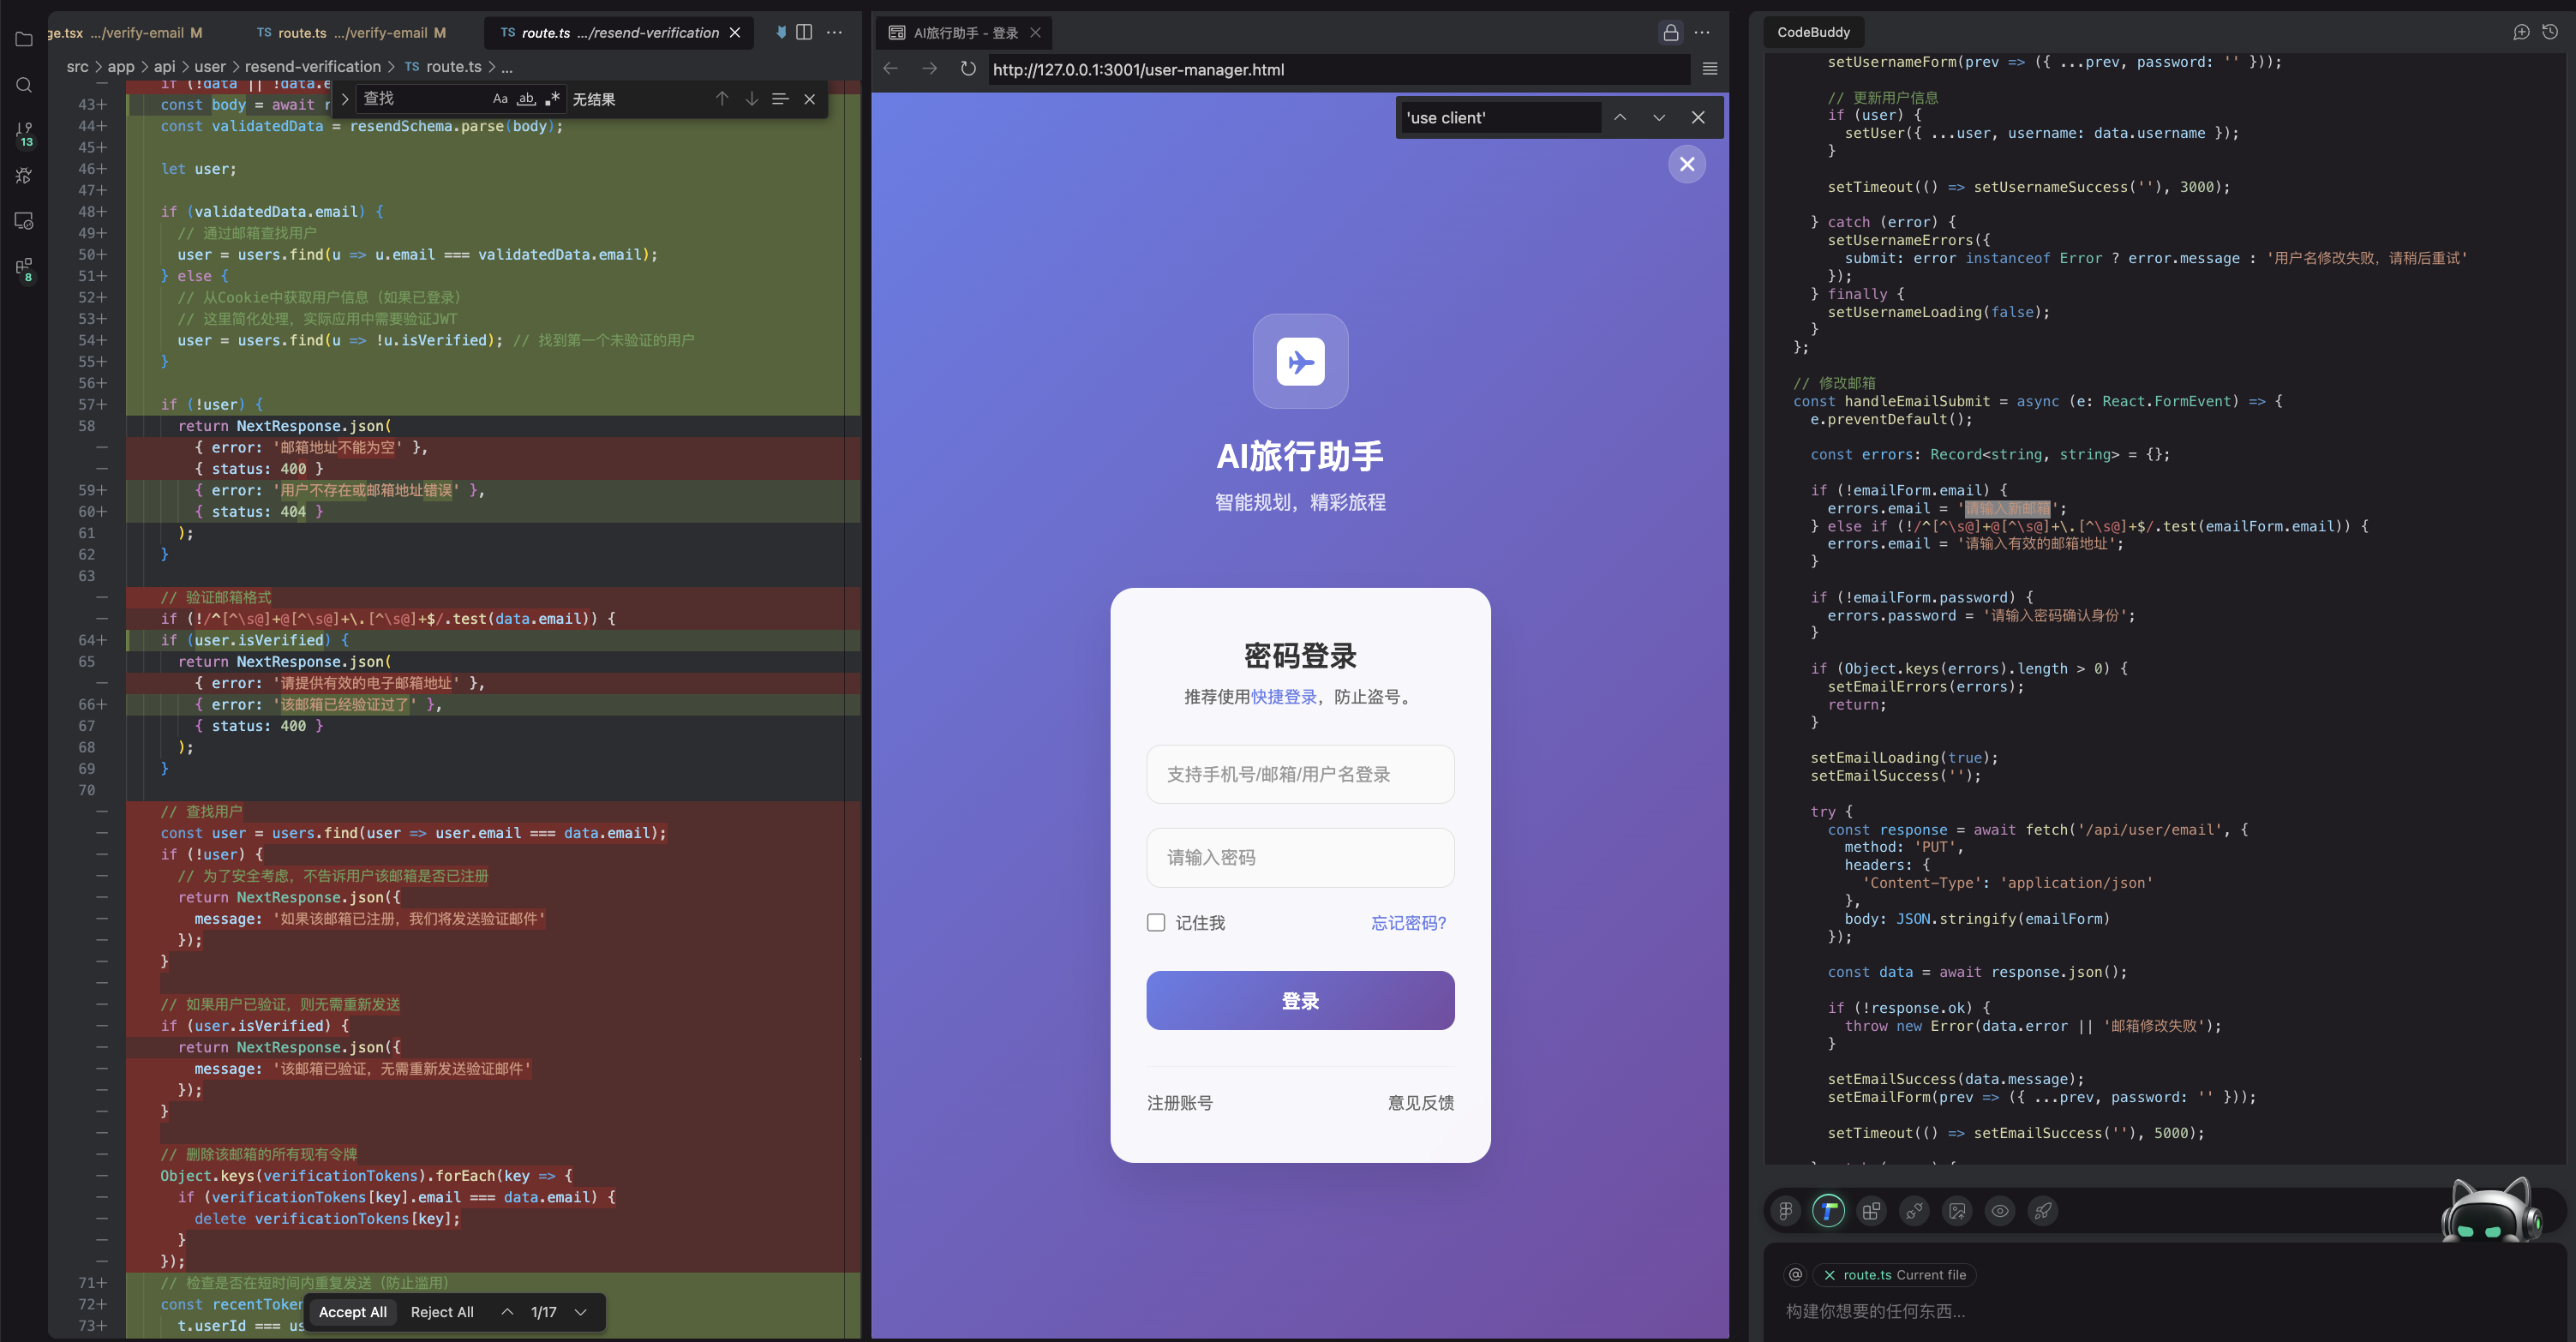
Task: Open the CodeBuddy chat history icon
Action: [2550, 32]
